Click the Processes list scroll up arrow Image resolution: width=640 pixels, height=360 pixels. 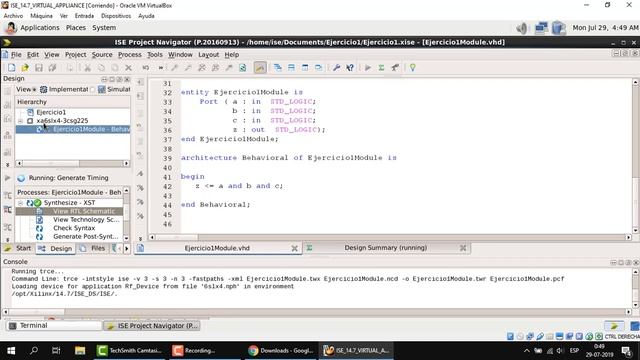tap(127, 191)
